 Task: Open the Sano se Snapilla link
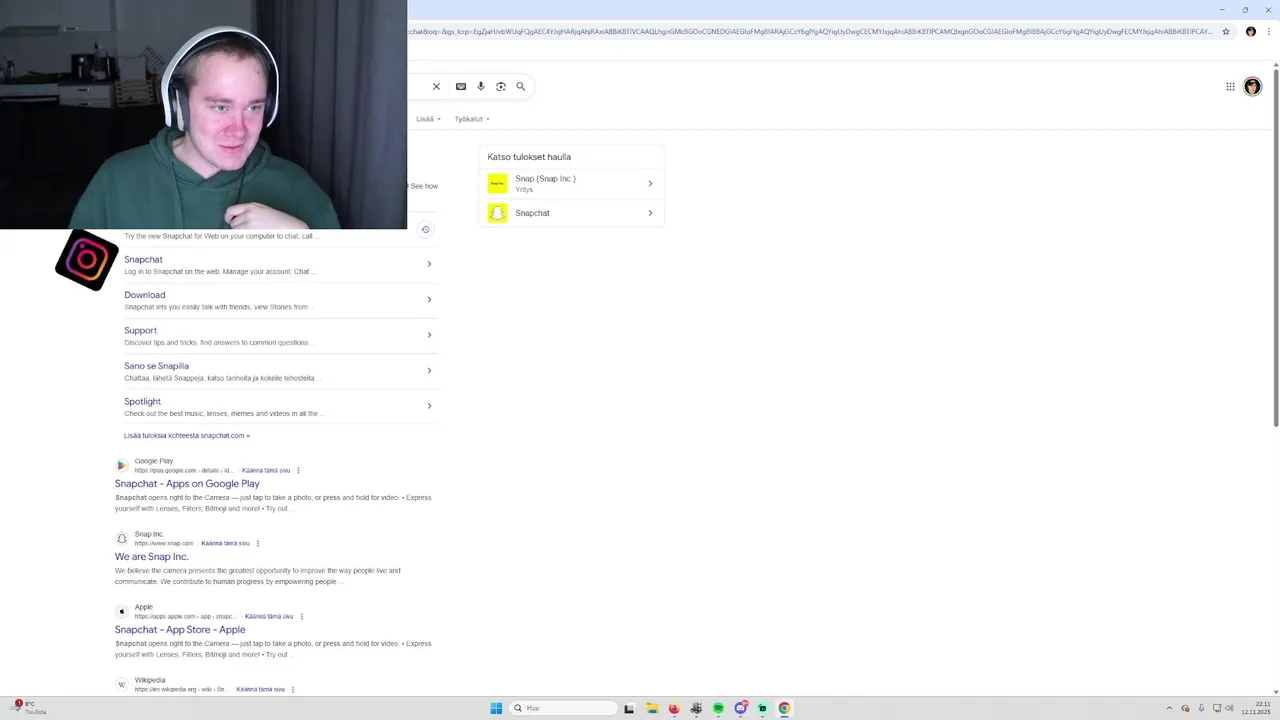156,366
